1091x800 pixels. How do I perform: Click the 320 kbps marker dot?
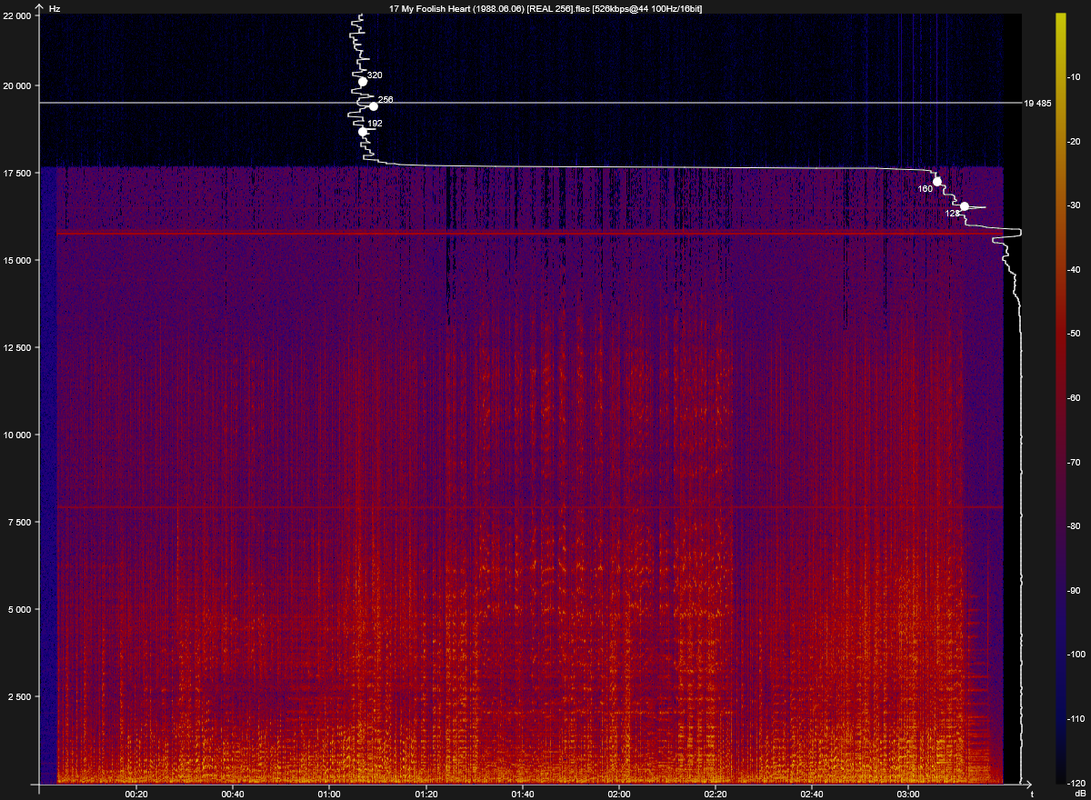363,82
